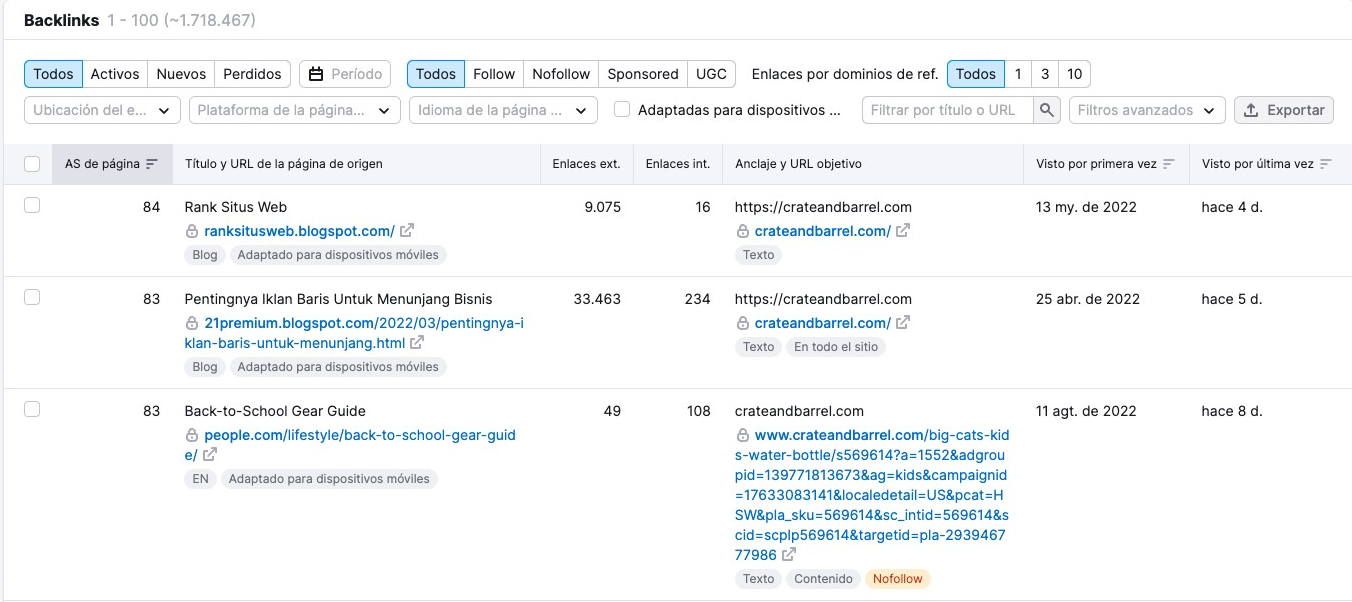This screenshot has height=602, width=1352.
Task: Open the Idioma de la página dropdown
Action: coord(503,110)
